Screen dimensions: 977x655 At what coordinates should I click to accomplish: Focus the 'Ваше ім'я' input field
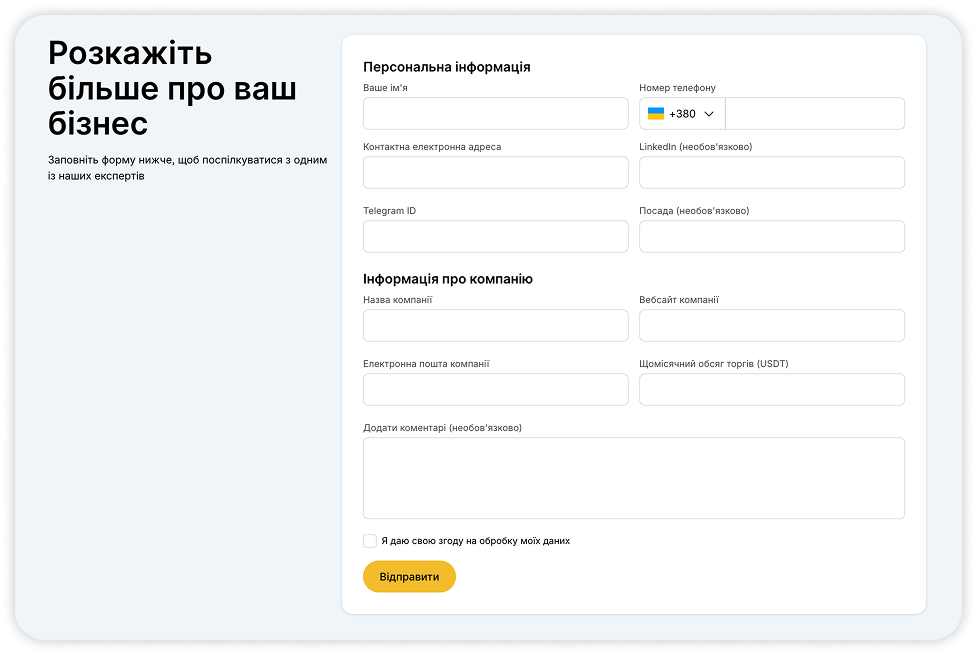pos(495,114)
